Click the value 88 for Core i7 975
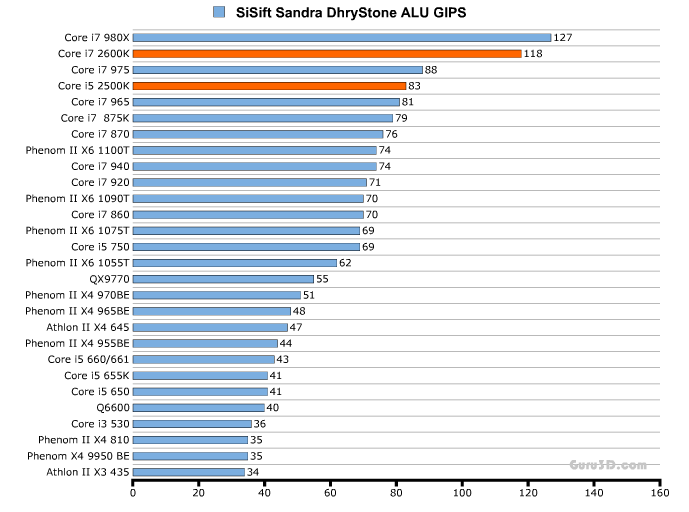This screenshot has height=512, width=689. pyautogui.click(x=431, y=70)
